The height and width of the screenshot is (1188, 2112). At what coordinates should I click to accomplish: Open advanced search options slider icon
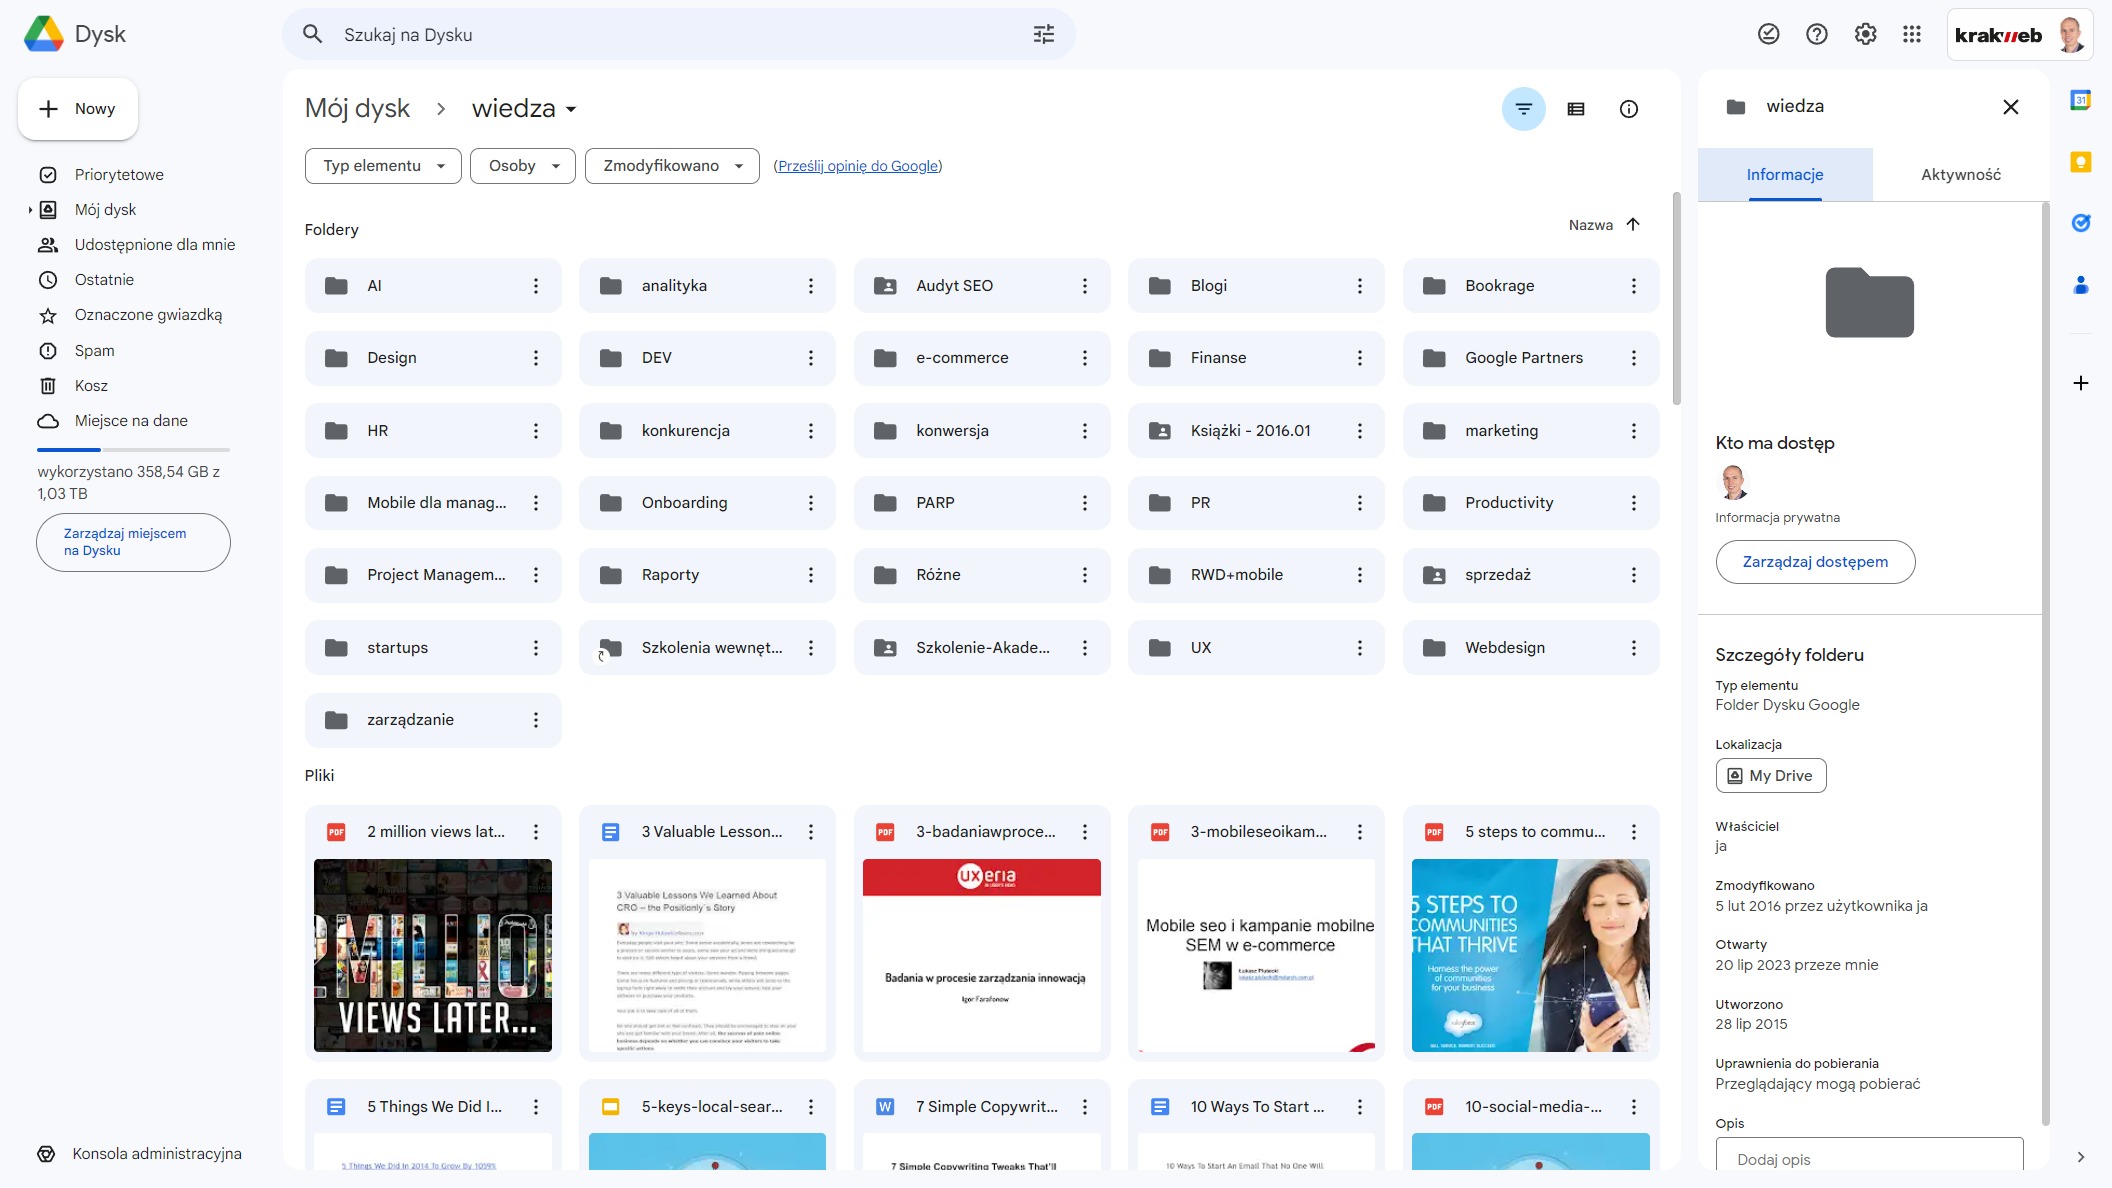point(1044,35)
